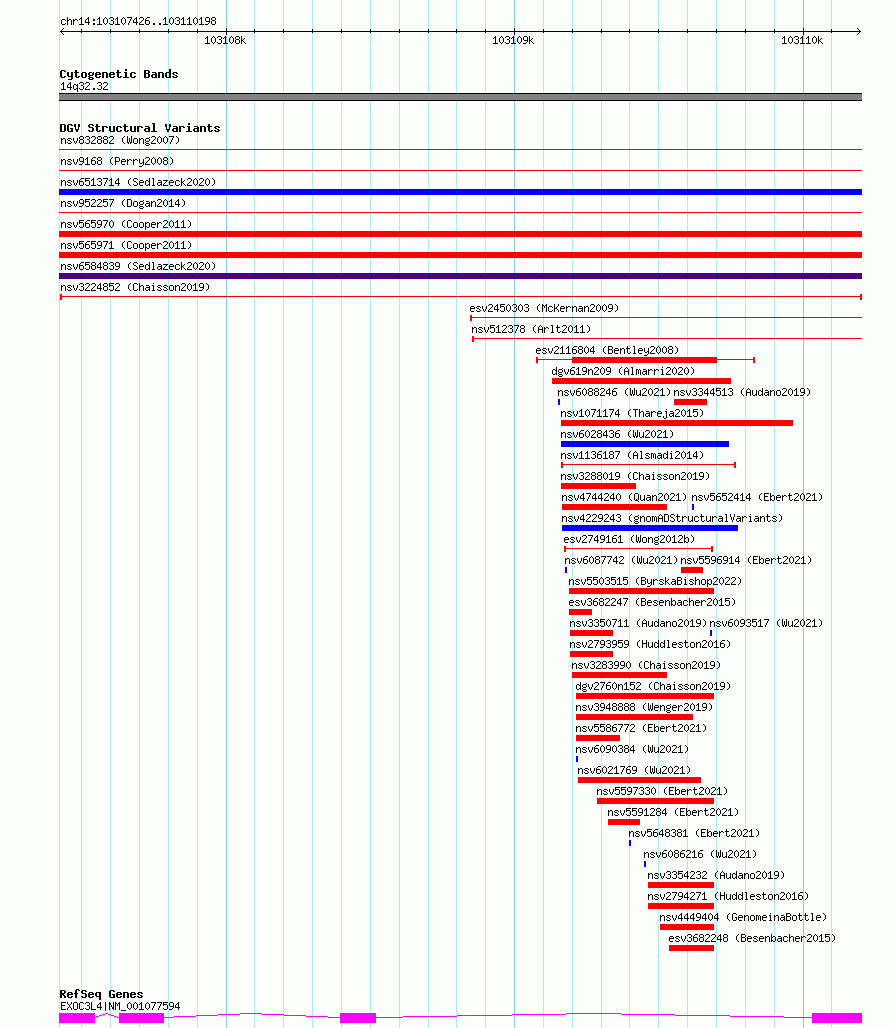Open the nsv5503515 (ByrskaBishop2022) variant

(x=655, y=581)
